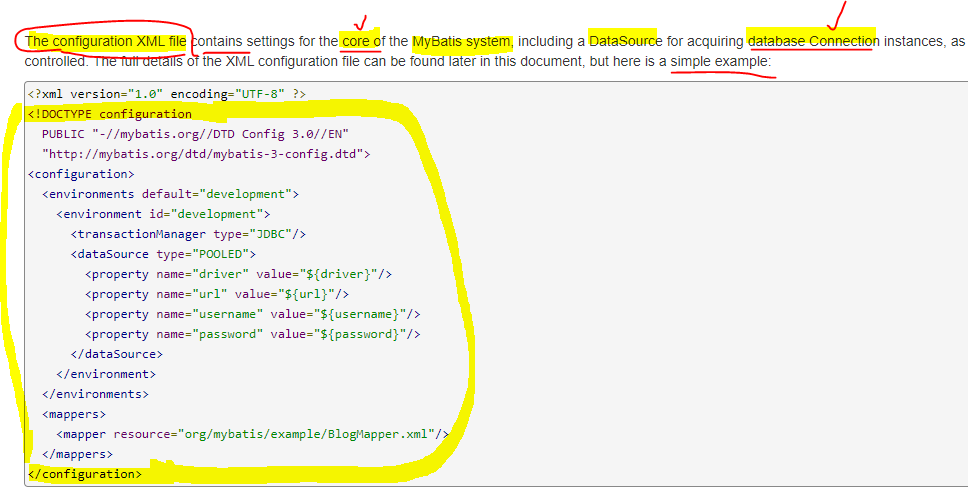Image resolution: width=968 pixels, height=495 pixels.
Task: Click the property name="driver" line
Action: click(x=238, y=274)
